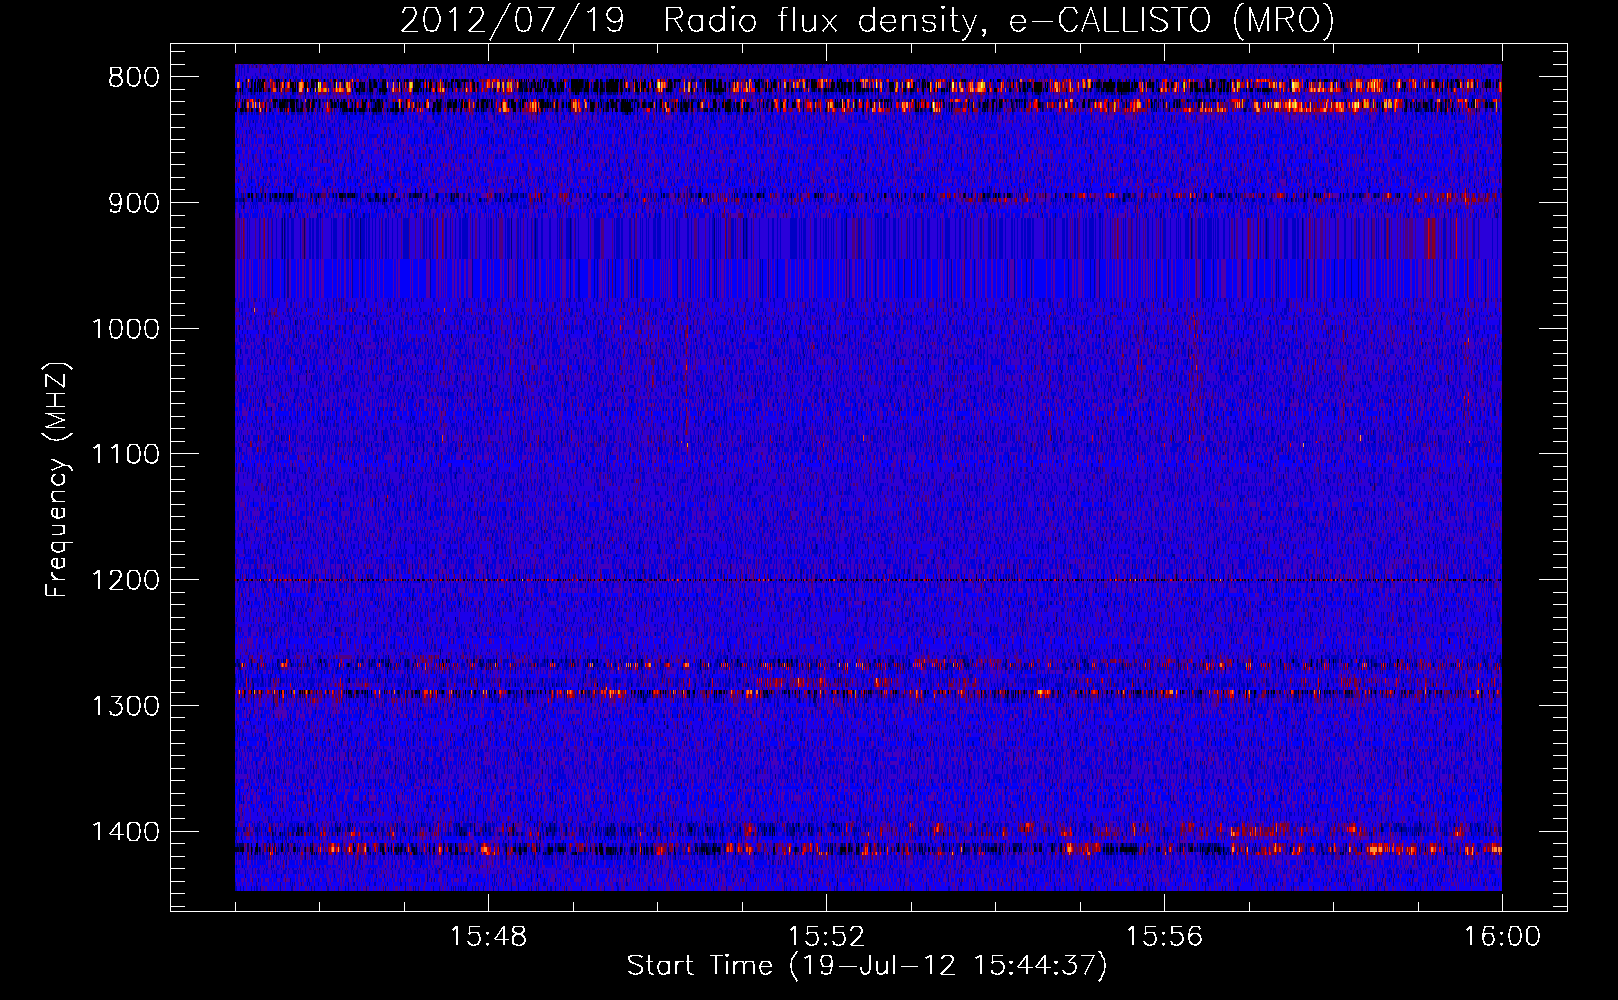Click the bright interference band near 1290 MHz
This screenshot has width=1618, height=1000.
pos(868,692)
